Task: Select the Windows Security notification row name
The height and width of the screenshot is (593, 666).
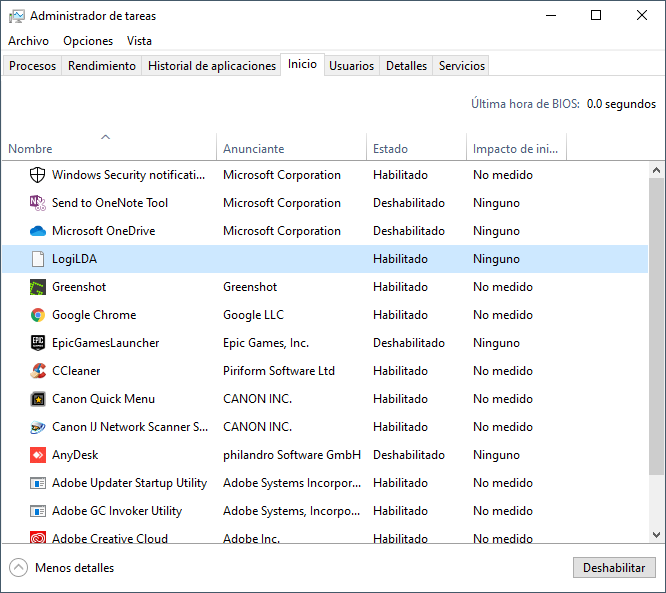Action: click(x=128, y=175)
